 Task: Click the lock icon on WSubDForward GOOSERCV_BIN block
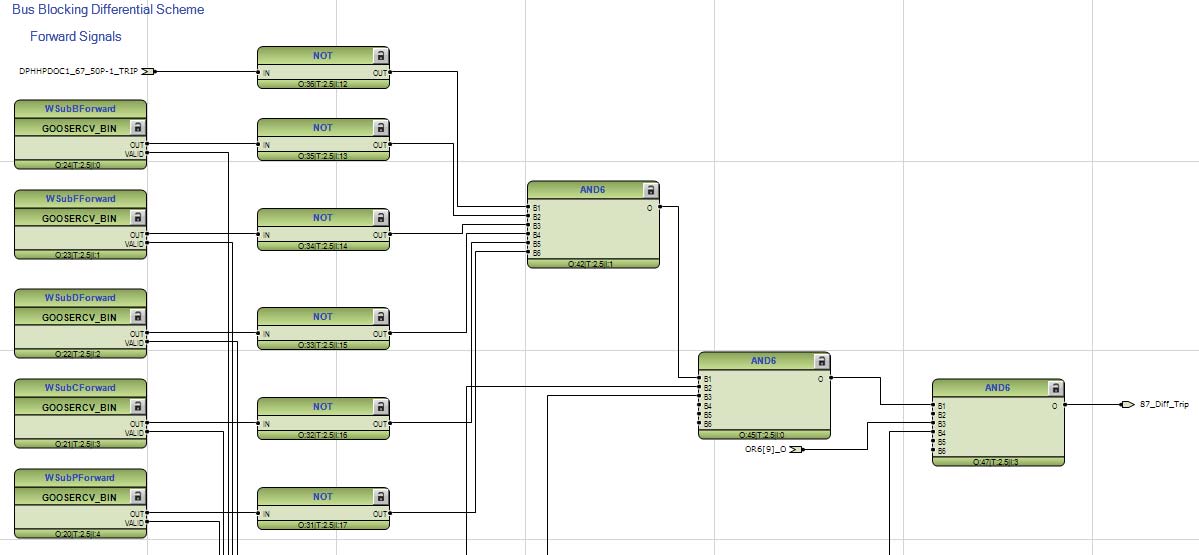[x=138, y=317]
